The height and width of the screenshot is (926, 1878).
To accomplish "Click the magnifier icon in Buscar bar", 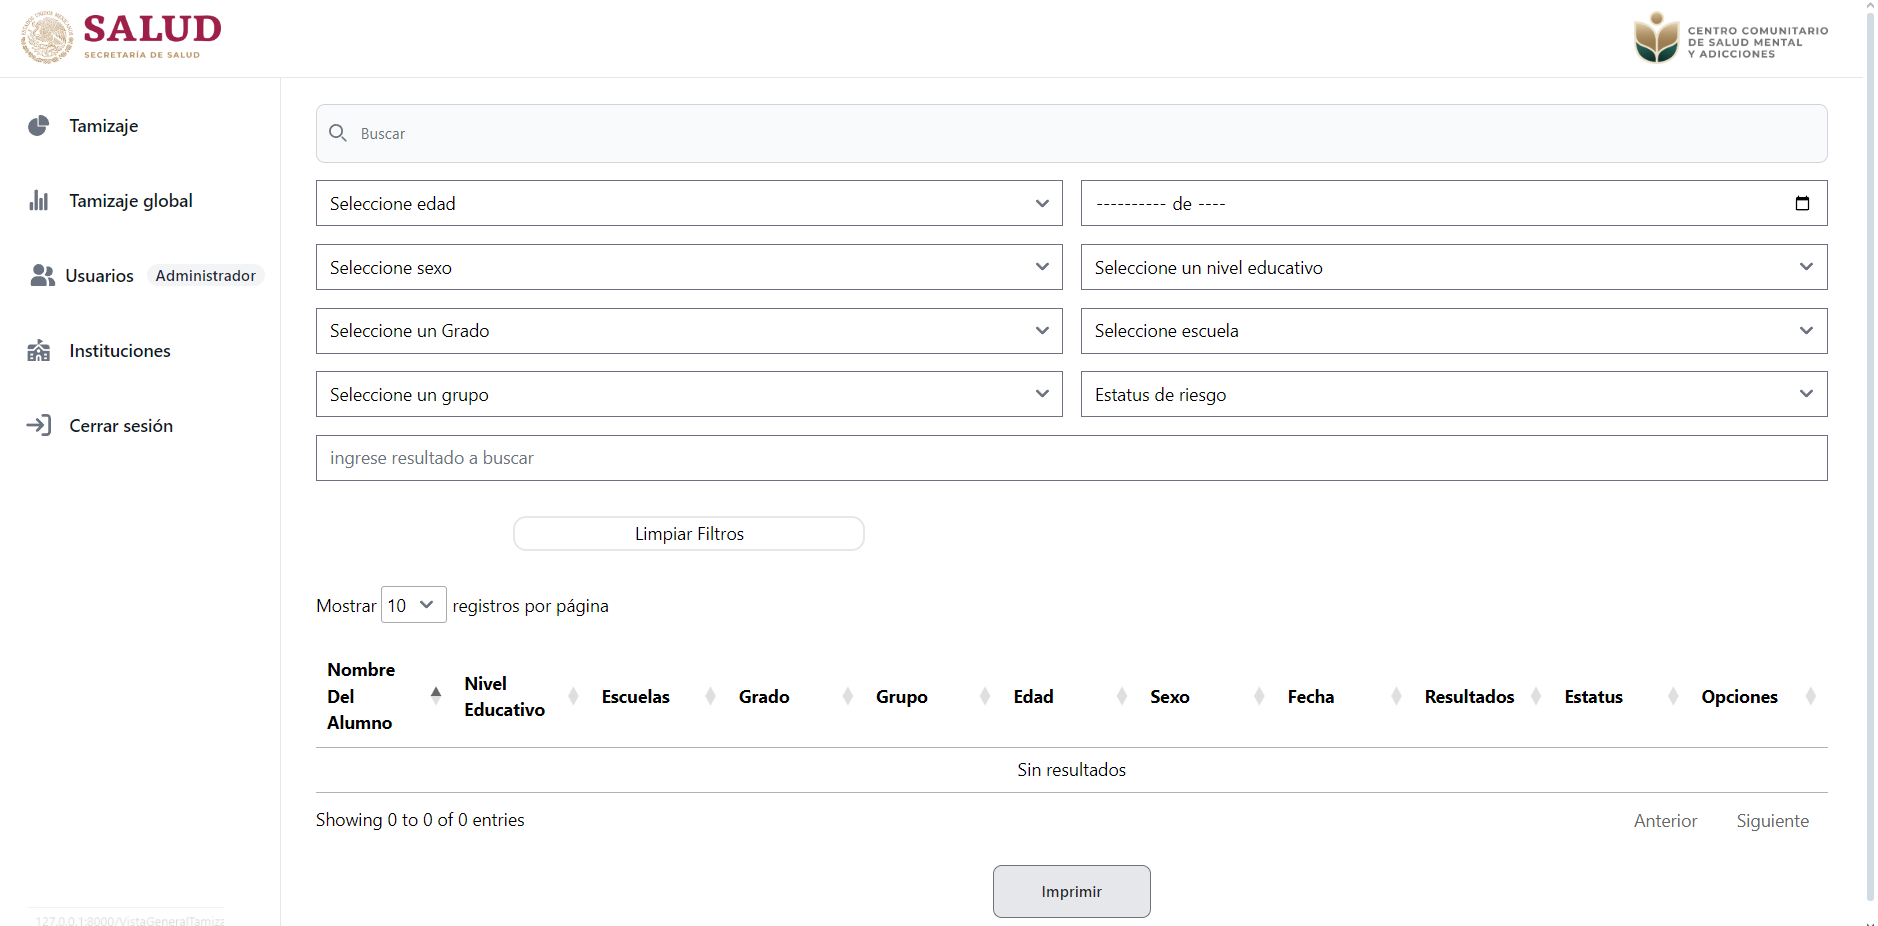I will (x=338, y=134).
